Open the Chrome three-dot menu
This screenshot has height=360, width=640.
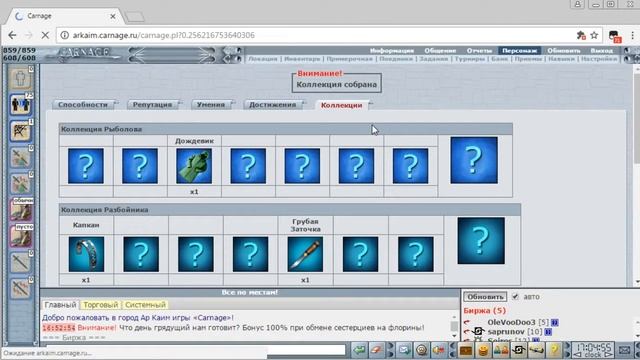pos(632,36)
